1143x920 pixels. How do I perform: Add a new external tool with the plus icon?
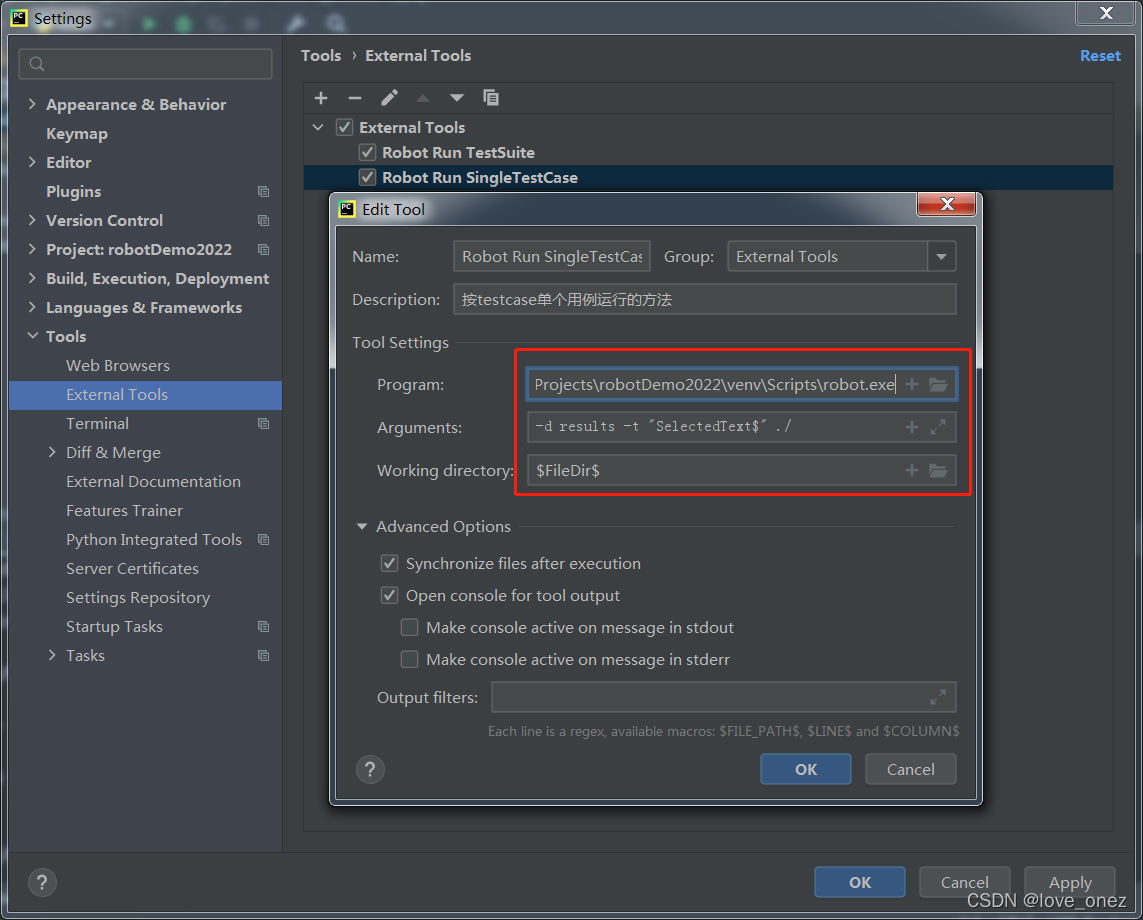(x=321, y=98)
